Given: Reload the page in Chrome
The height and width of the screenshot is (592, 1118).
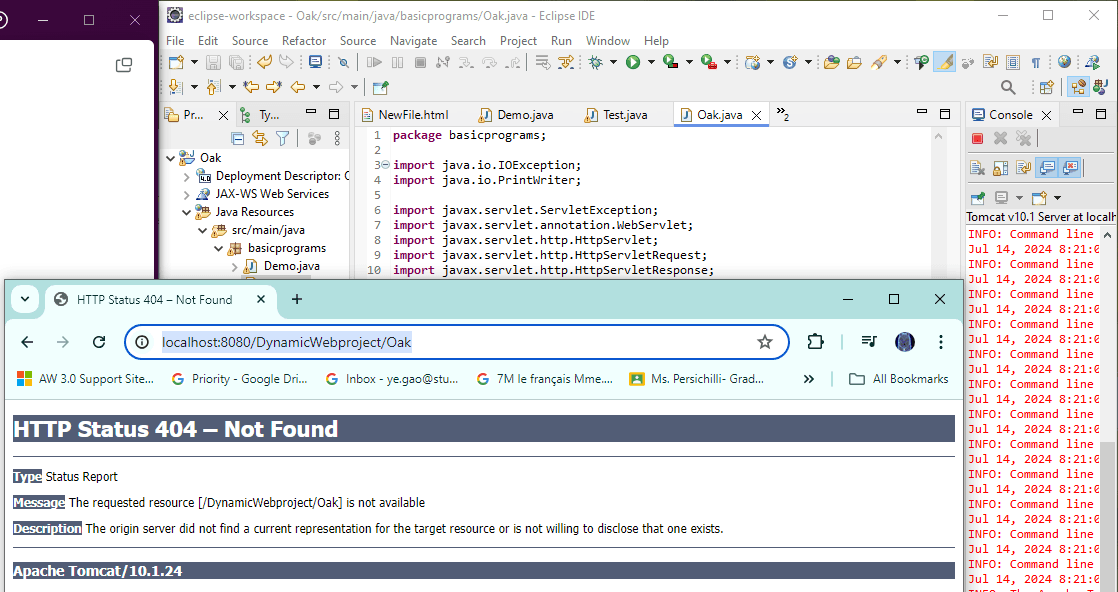Looking at the screenshot, I should coord(99,342).
